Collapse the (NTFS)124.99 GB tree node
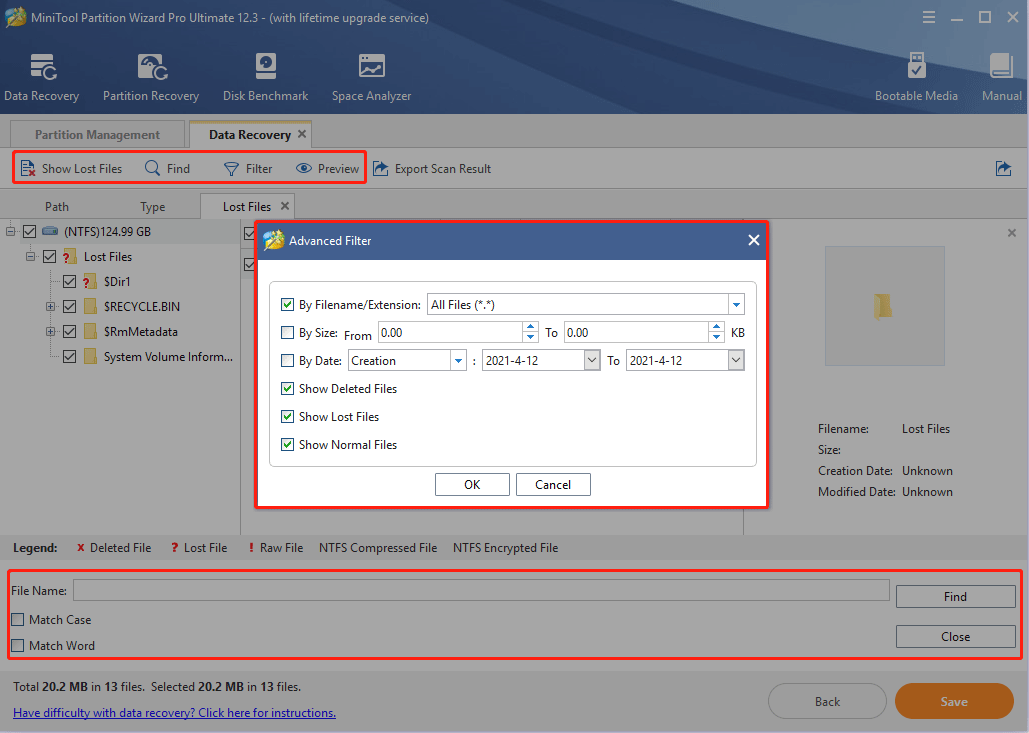The width and height of the screenshot is (1029, 733). 10,232
